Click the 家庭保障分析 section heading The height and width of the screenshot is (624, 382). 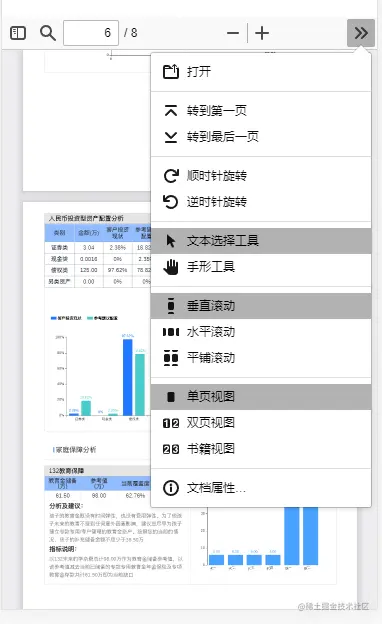point(75,450)
